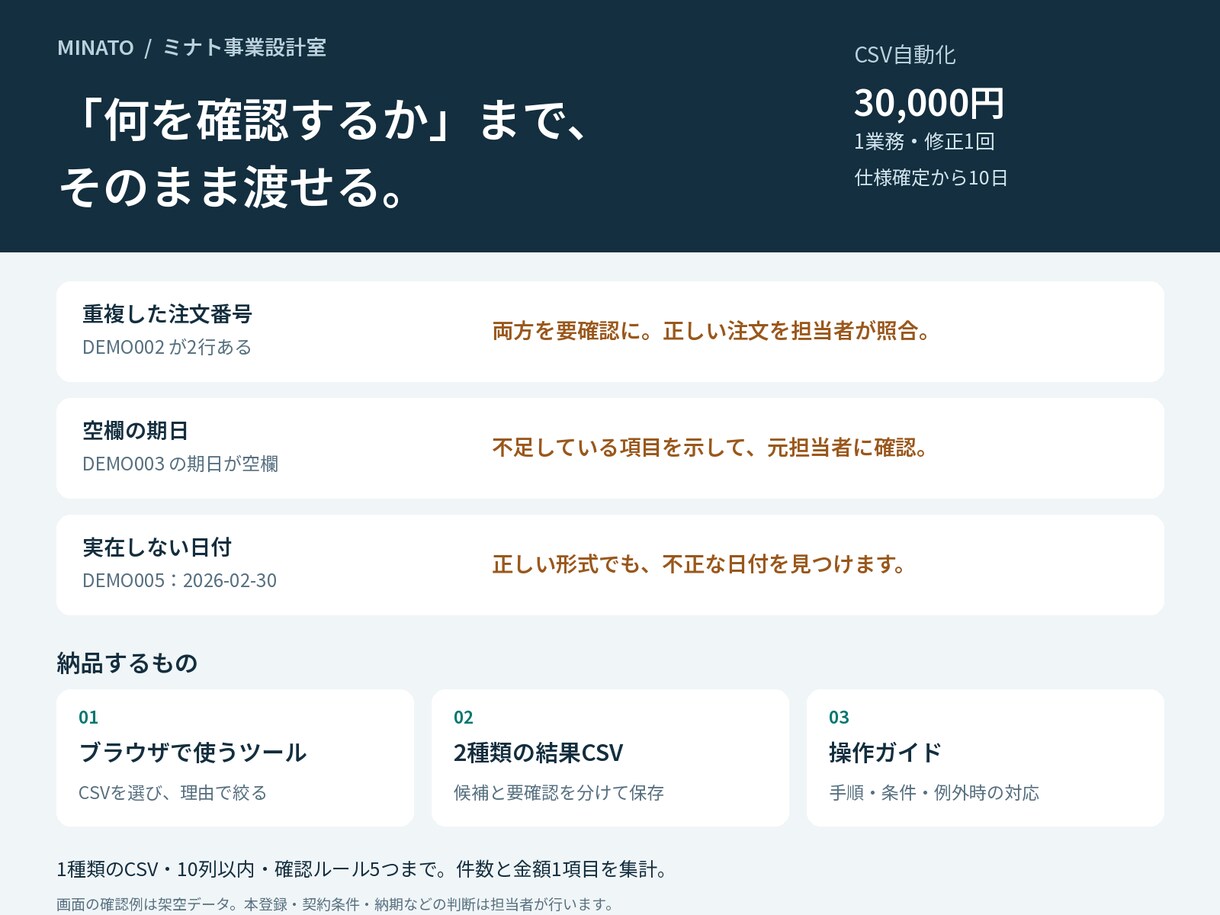This screenshot has height=915, width=1220.
Task: Click the 1業務・修正1回 text
Action: [924, 141]
